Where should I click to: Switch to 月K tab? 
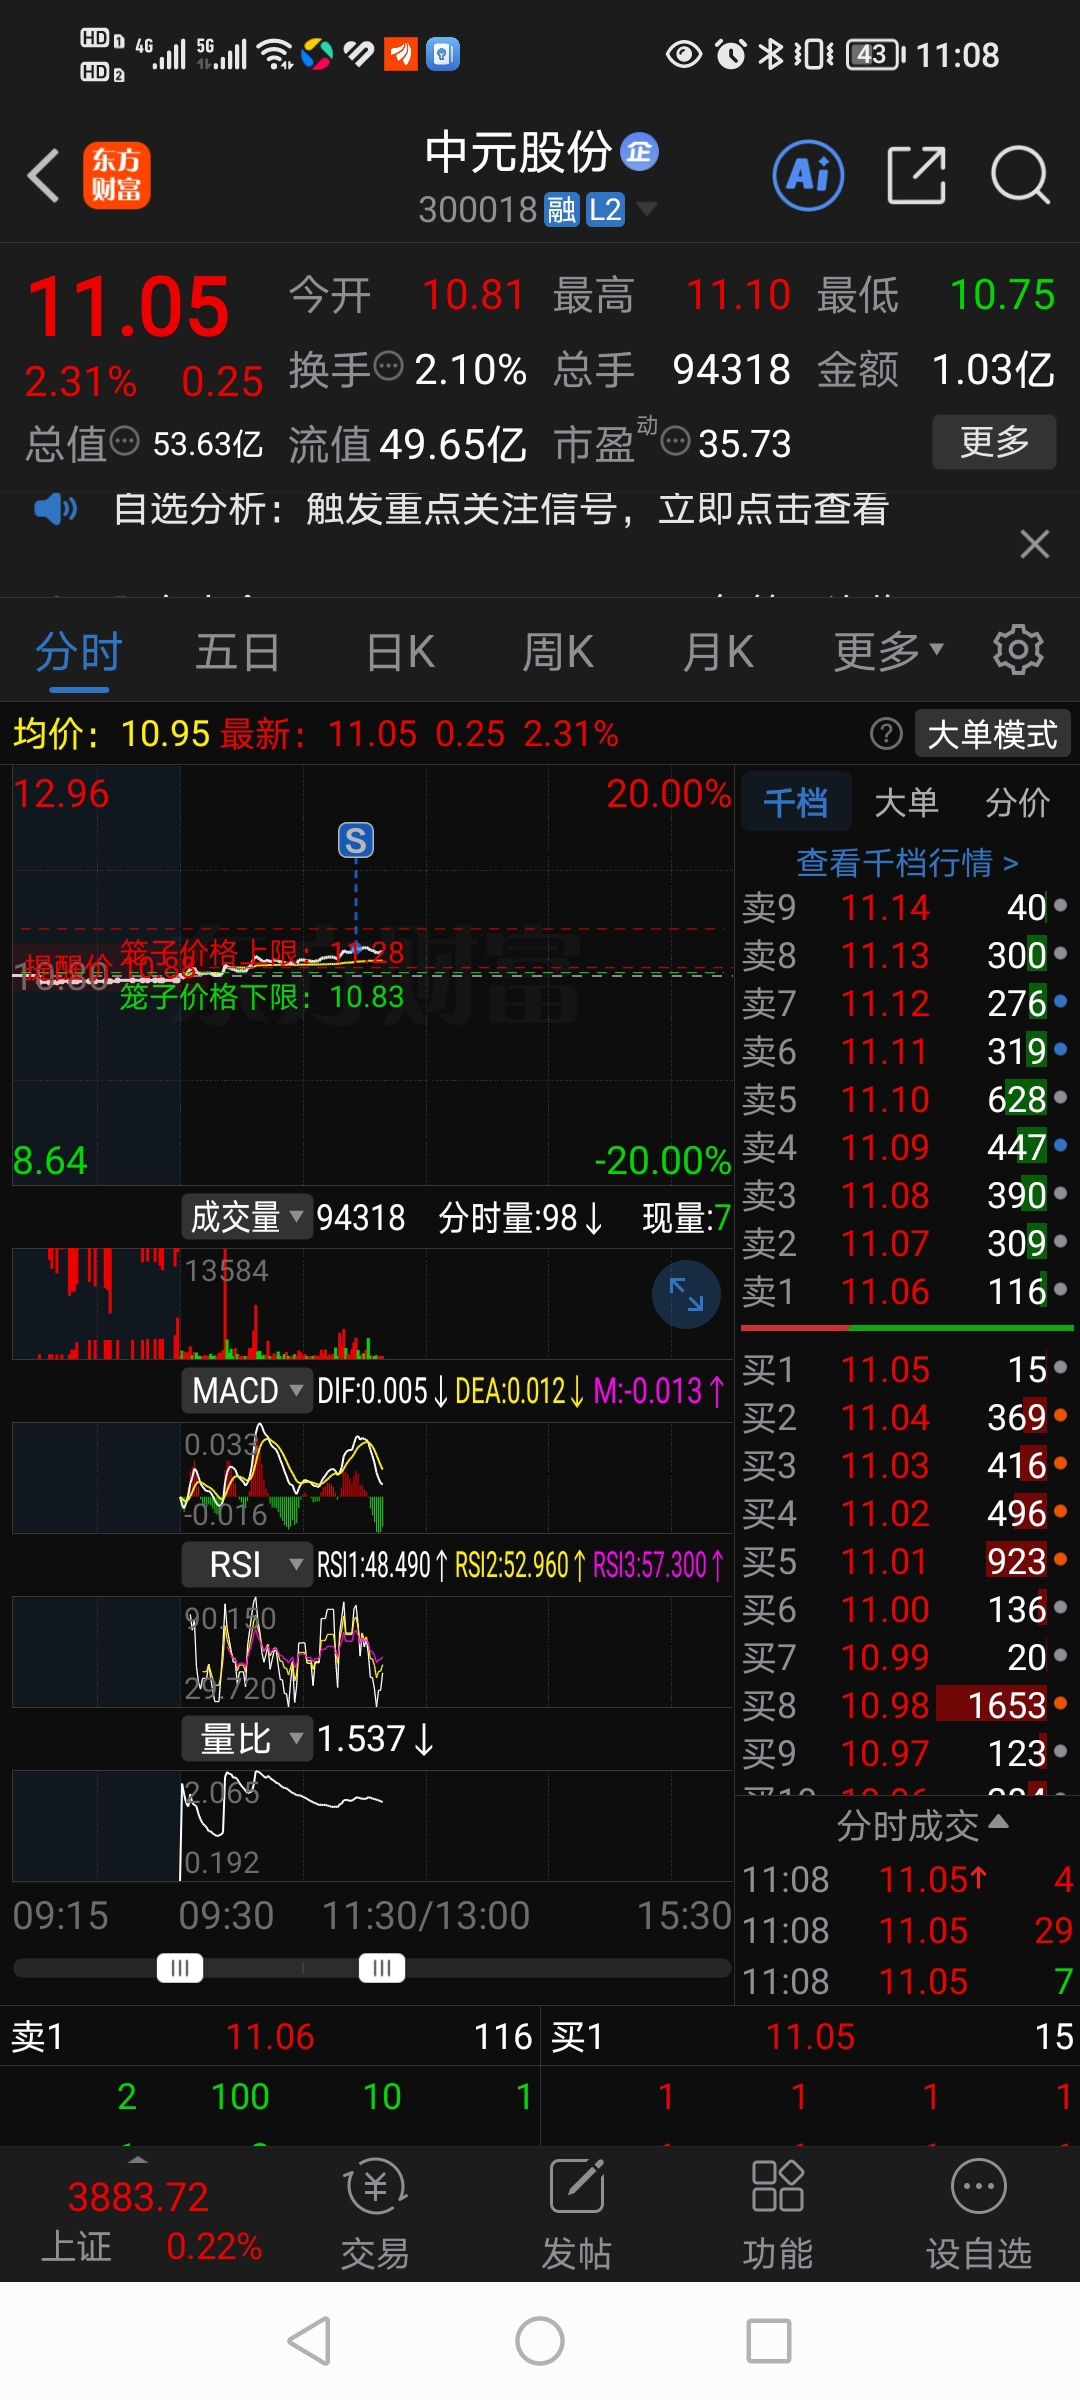(x=718, y=652)
